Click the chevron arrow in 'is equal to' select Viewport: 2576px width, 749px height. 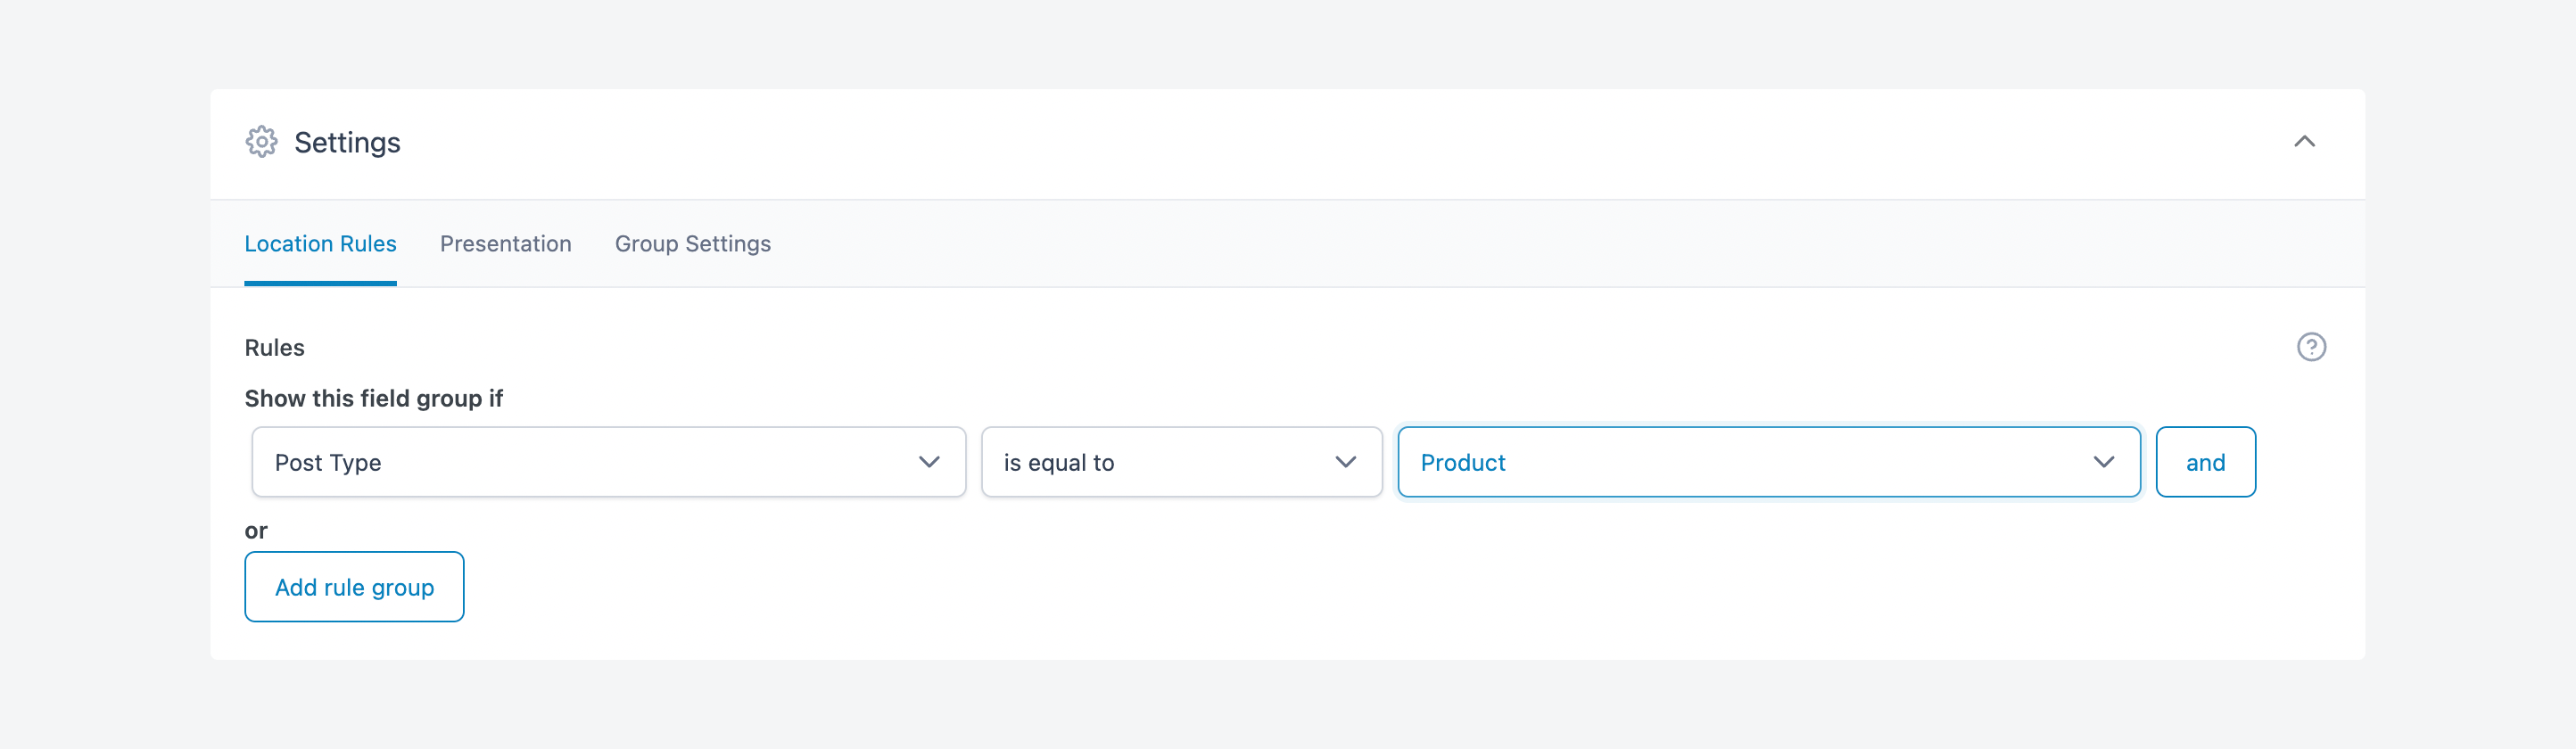1345,462
